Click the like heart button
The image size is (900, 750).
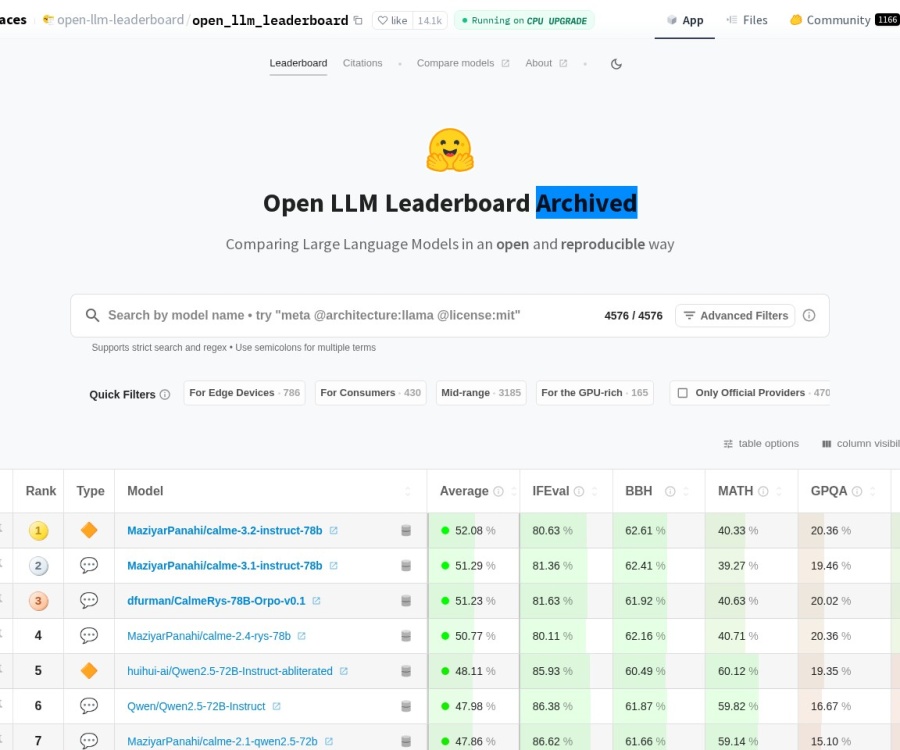point(393,21)
